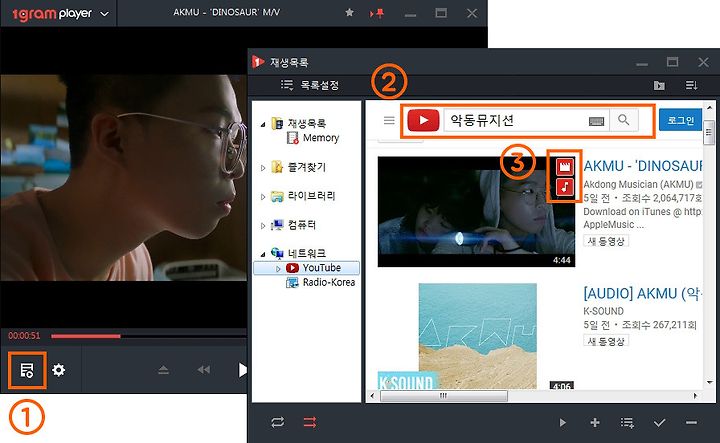Select the Memory playlist item
The height and width of the screenshot is (443, 720).
click(x=321, y=138)
